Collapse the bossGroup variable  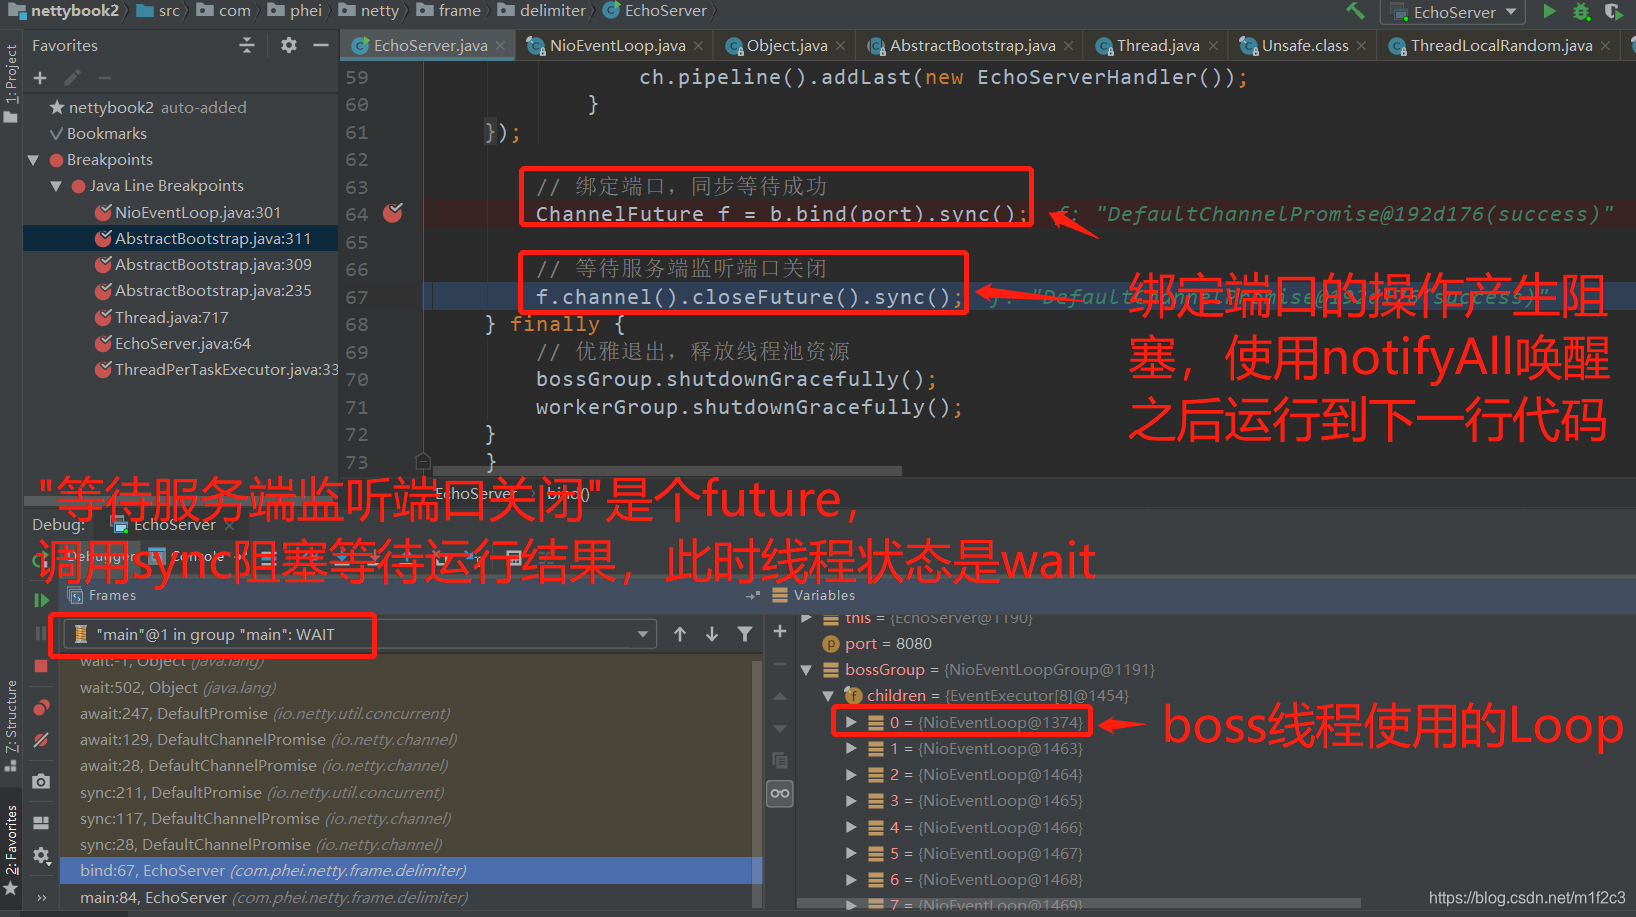808,669
